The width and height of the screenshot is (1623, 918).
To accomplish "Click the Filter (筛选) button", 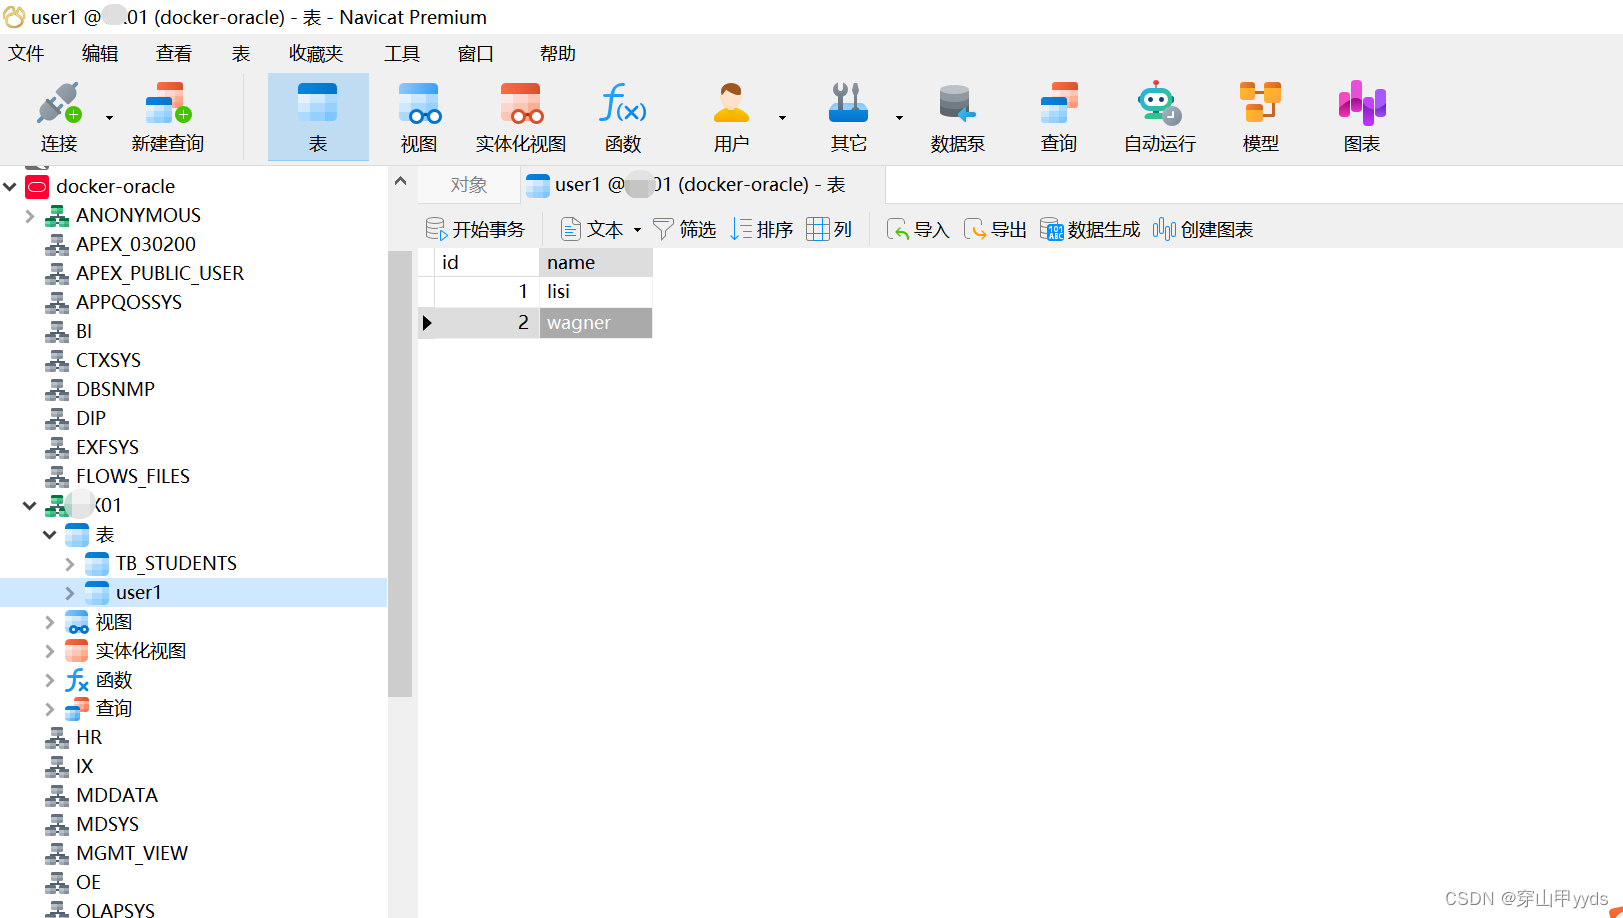I will click(x=684, y=230).
